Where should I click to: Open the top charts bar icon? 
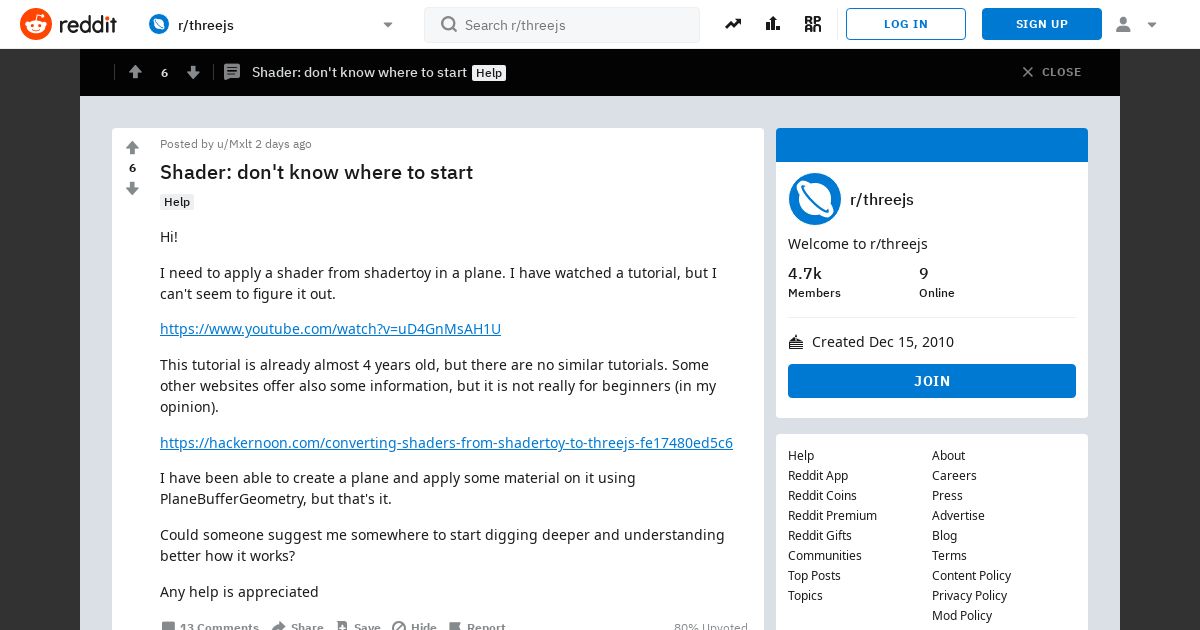click(772, 24)
